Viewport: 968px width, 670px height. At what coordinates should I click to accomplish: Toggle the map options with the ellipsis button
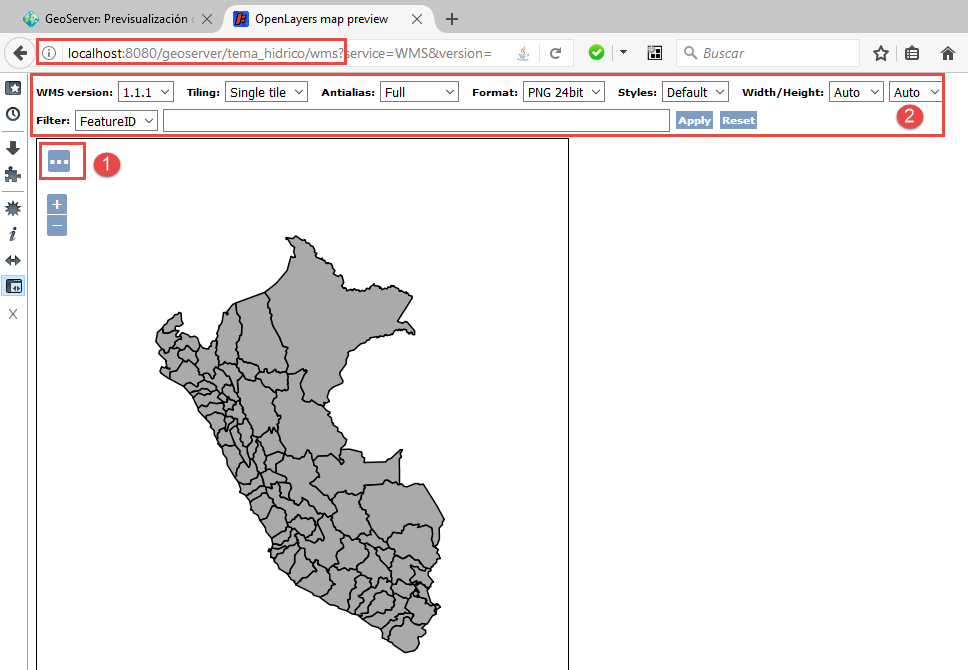point(60,162)
